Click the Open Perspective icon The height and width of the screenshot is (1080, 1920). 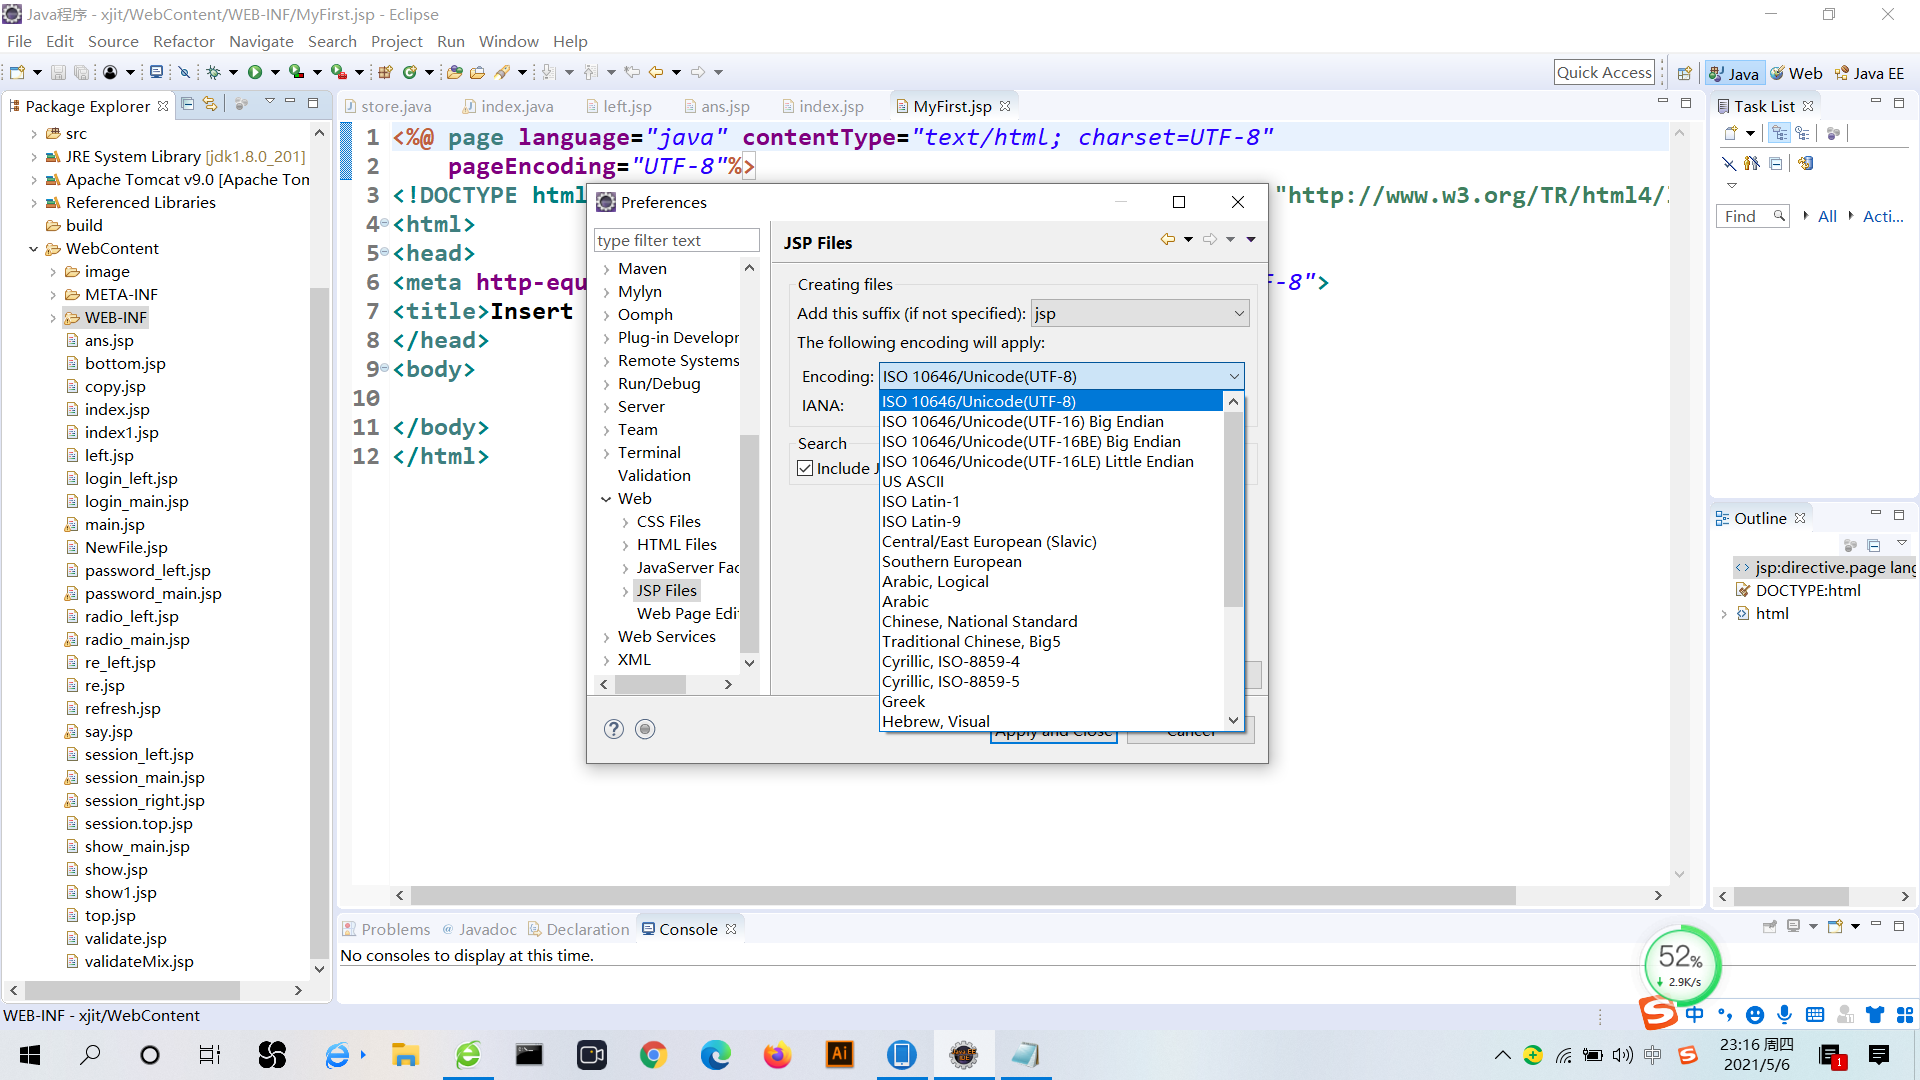[x=1685, y=73]
